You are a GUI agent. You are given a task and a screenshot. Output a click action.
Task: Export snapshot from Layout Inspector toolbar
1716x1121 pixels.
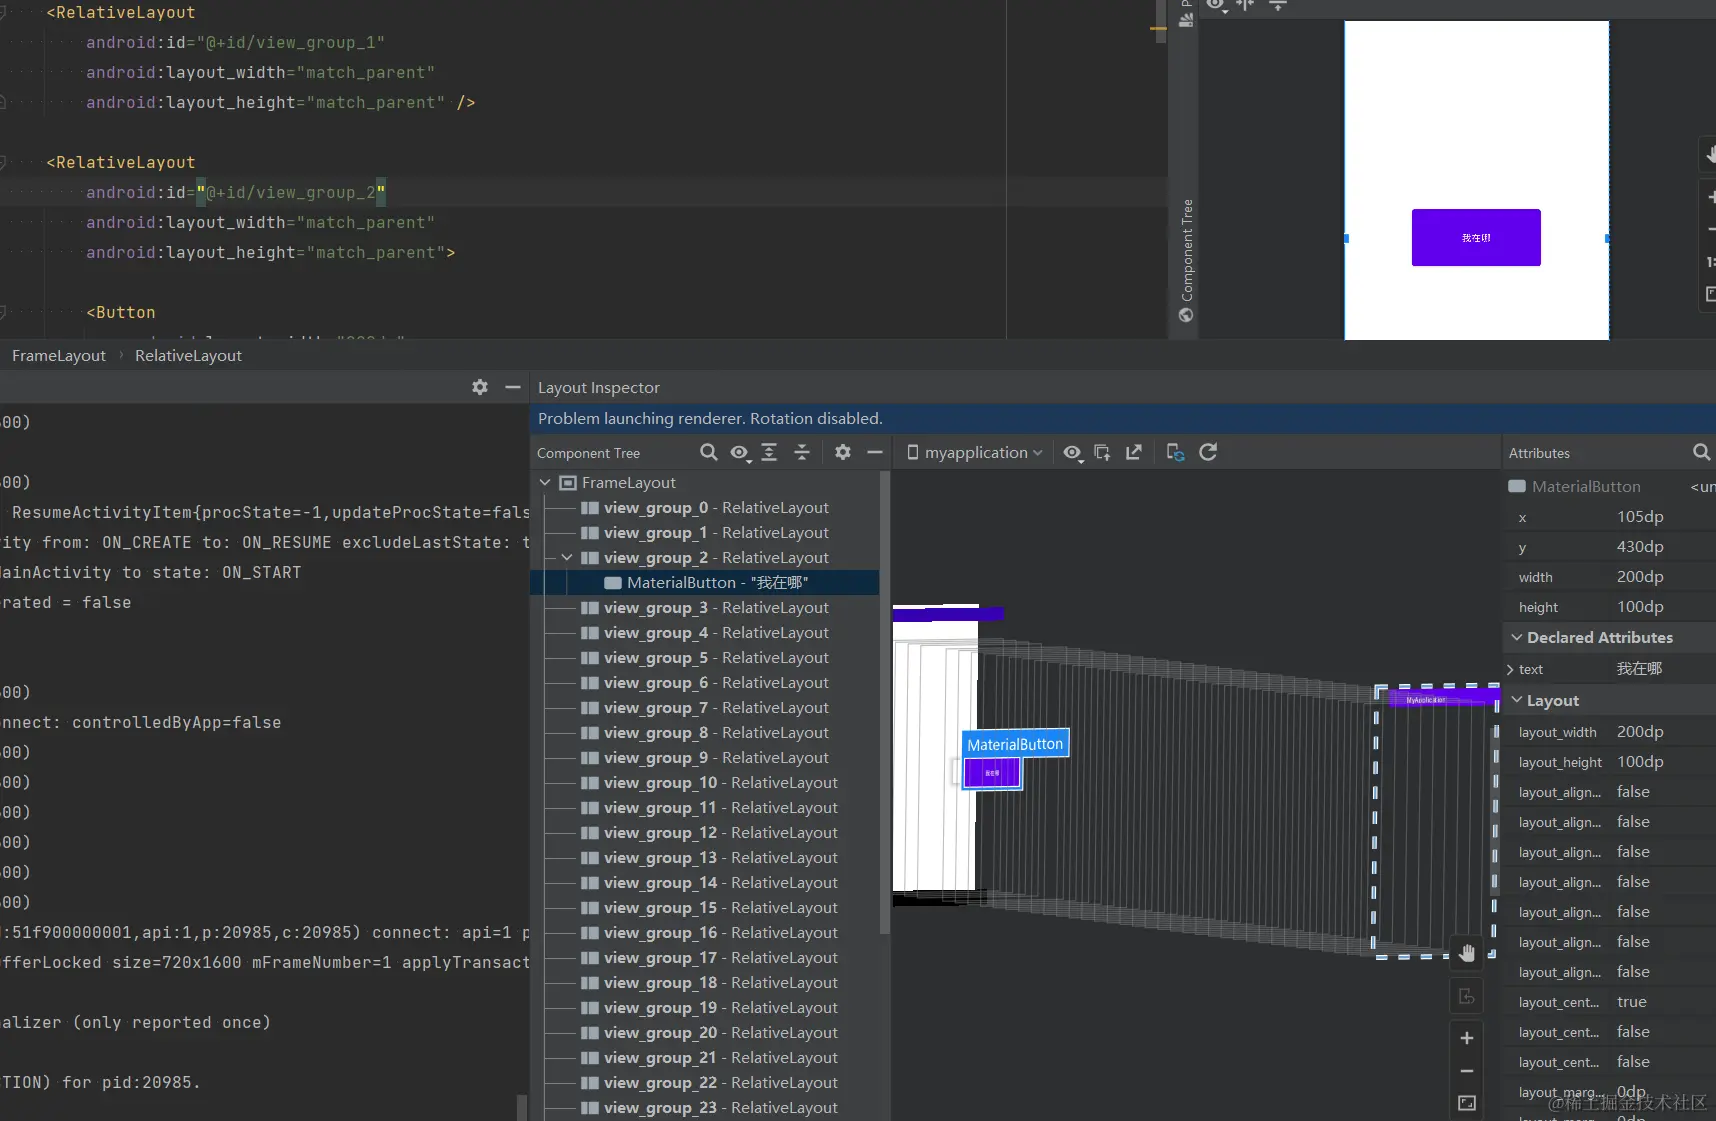pos(1133,452)
